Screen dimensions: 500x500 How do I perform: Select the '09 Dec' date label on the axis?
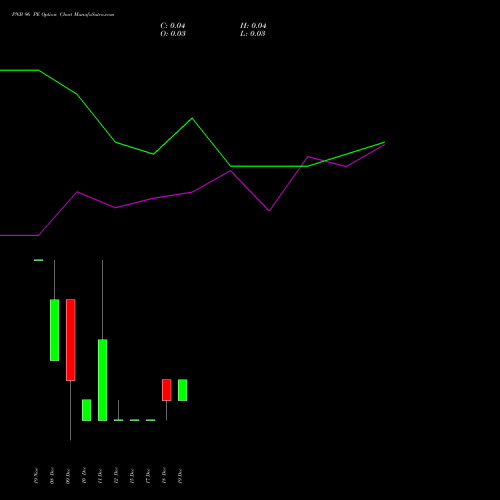(68, 475)
